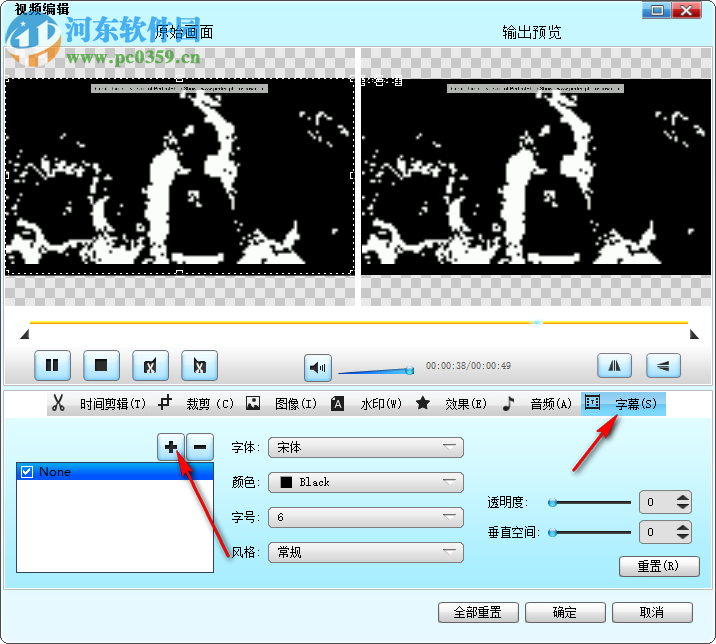716x644 pixels.
Task: Decrease the 垂直空间 value with down arrow
Action: (x=683, y=537)
